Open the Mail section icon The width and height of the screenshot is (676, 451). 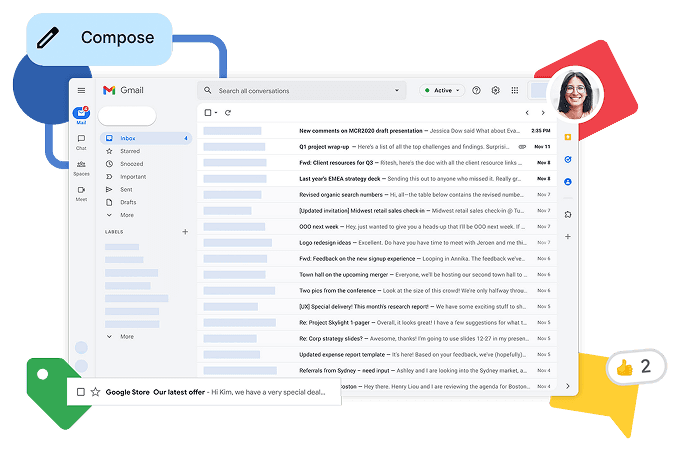tap(81, 113)
